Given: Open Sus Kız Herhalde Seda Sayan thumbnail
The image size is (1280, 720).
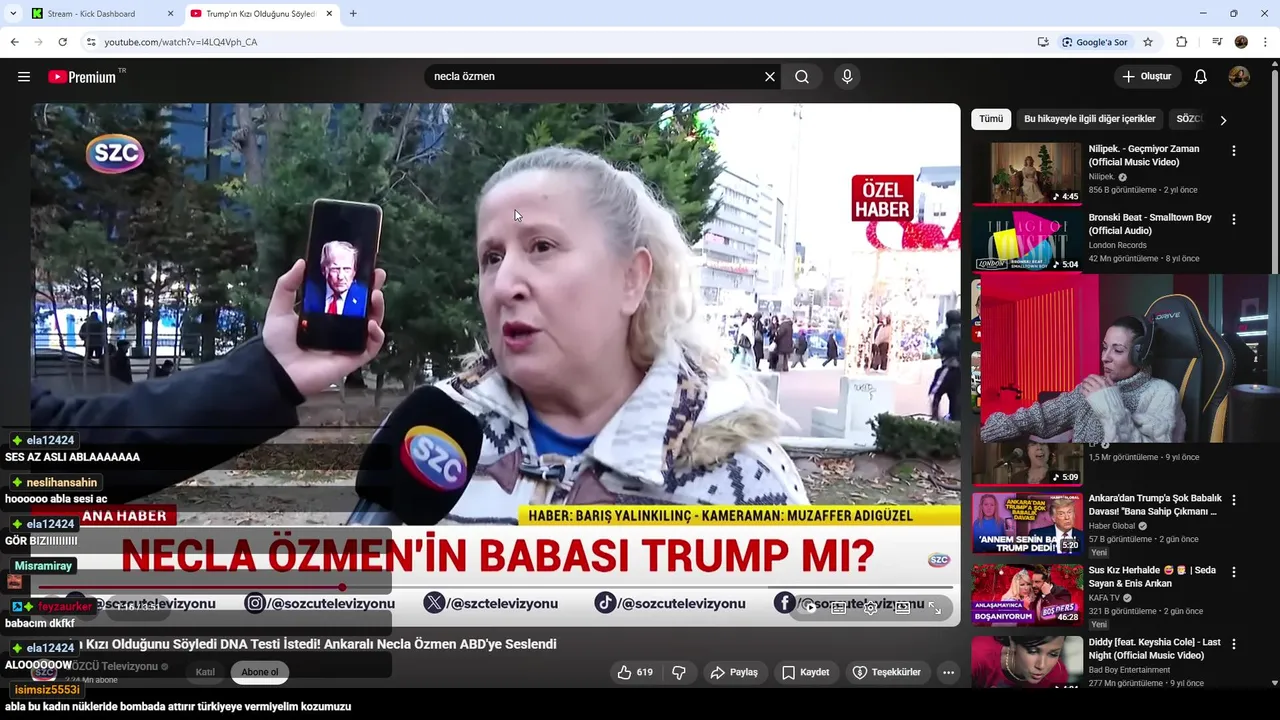Looking at the screenshot, I should click(1027, 594).
